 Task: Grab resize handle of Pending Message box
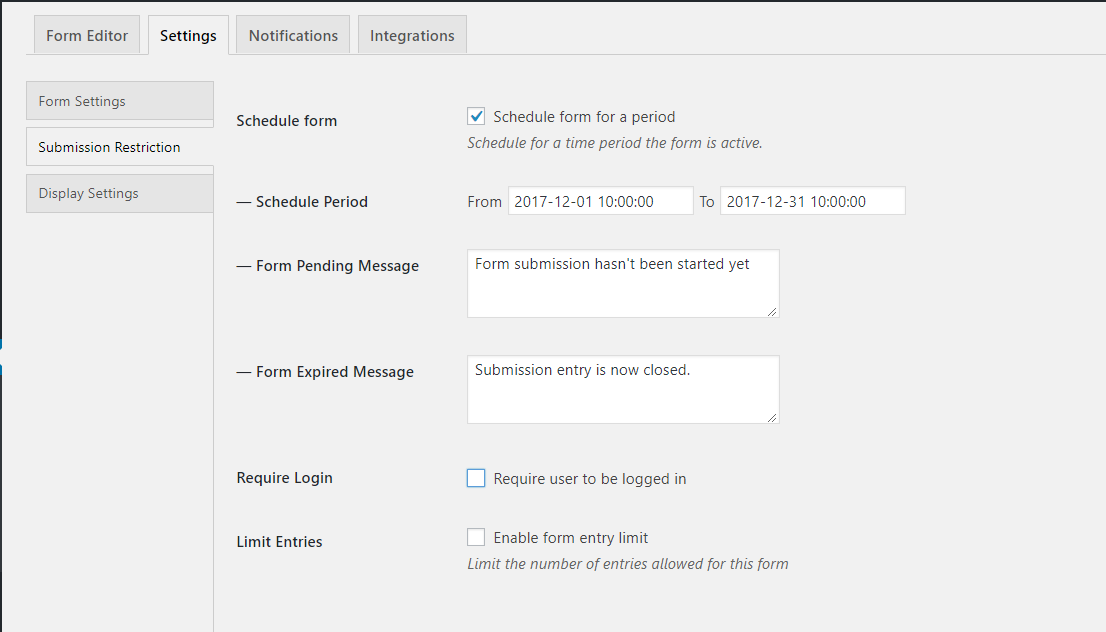772,311
